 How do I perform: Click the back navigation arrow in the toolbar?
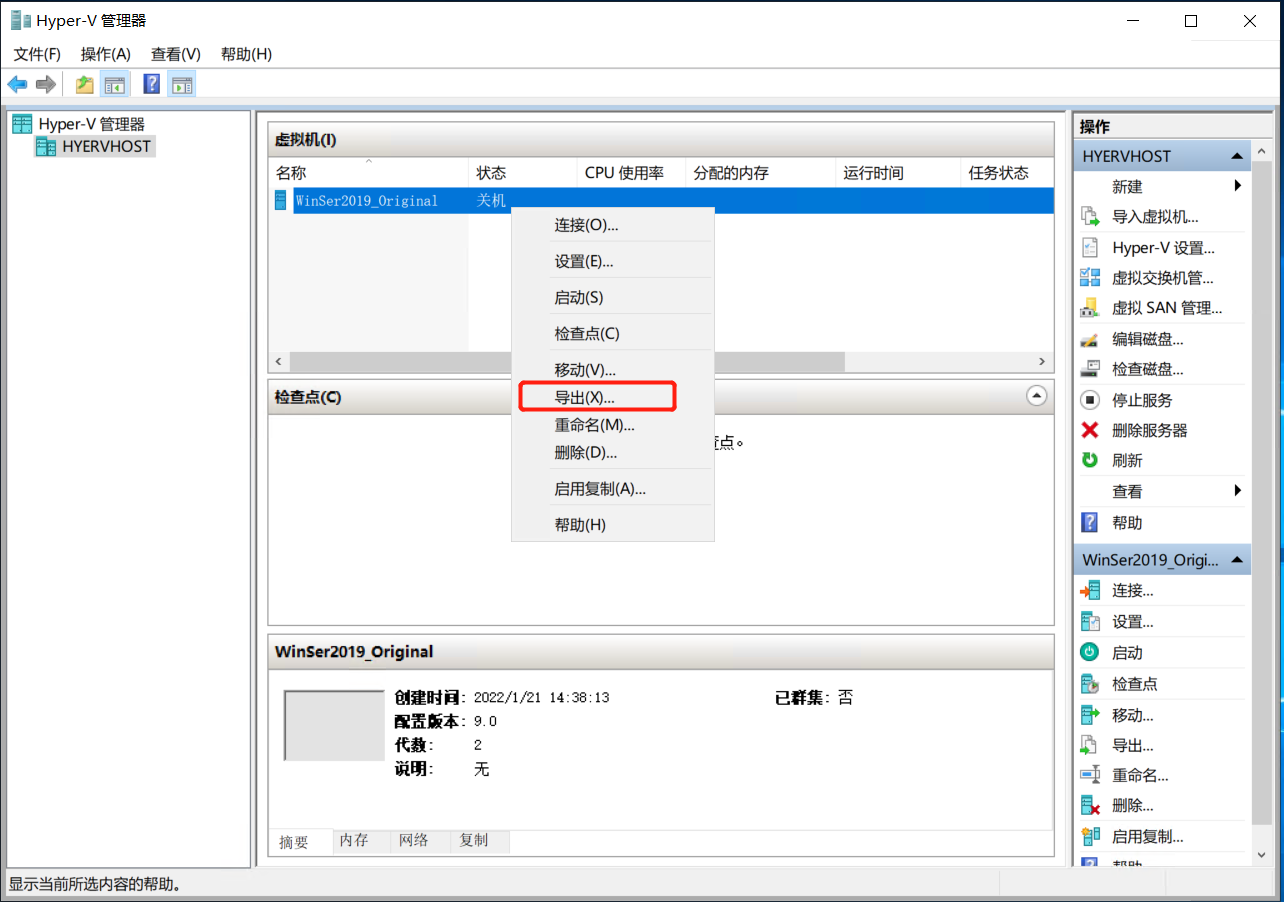coord(17,84)
